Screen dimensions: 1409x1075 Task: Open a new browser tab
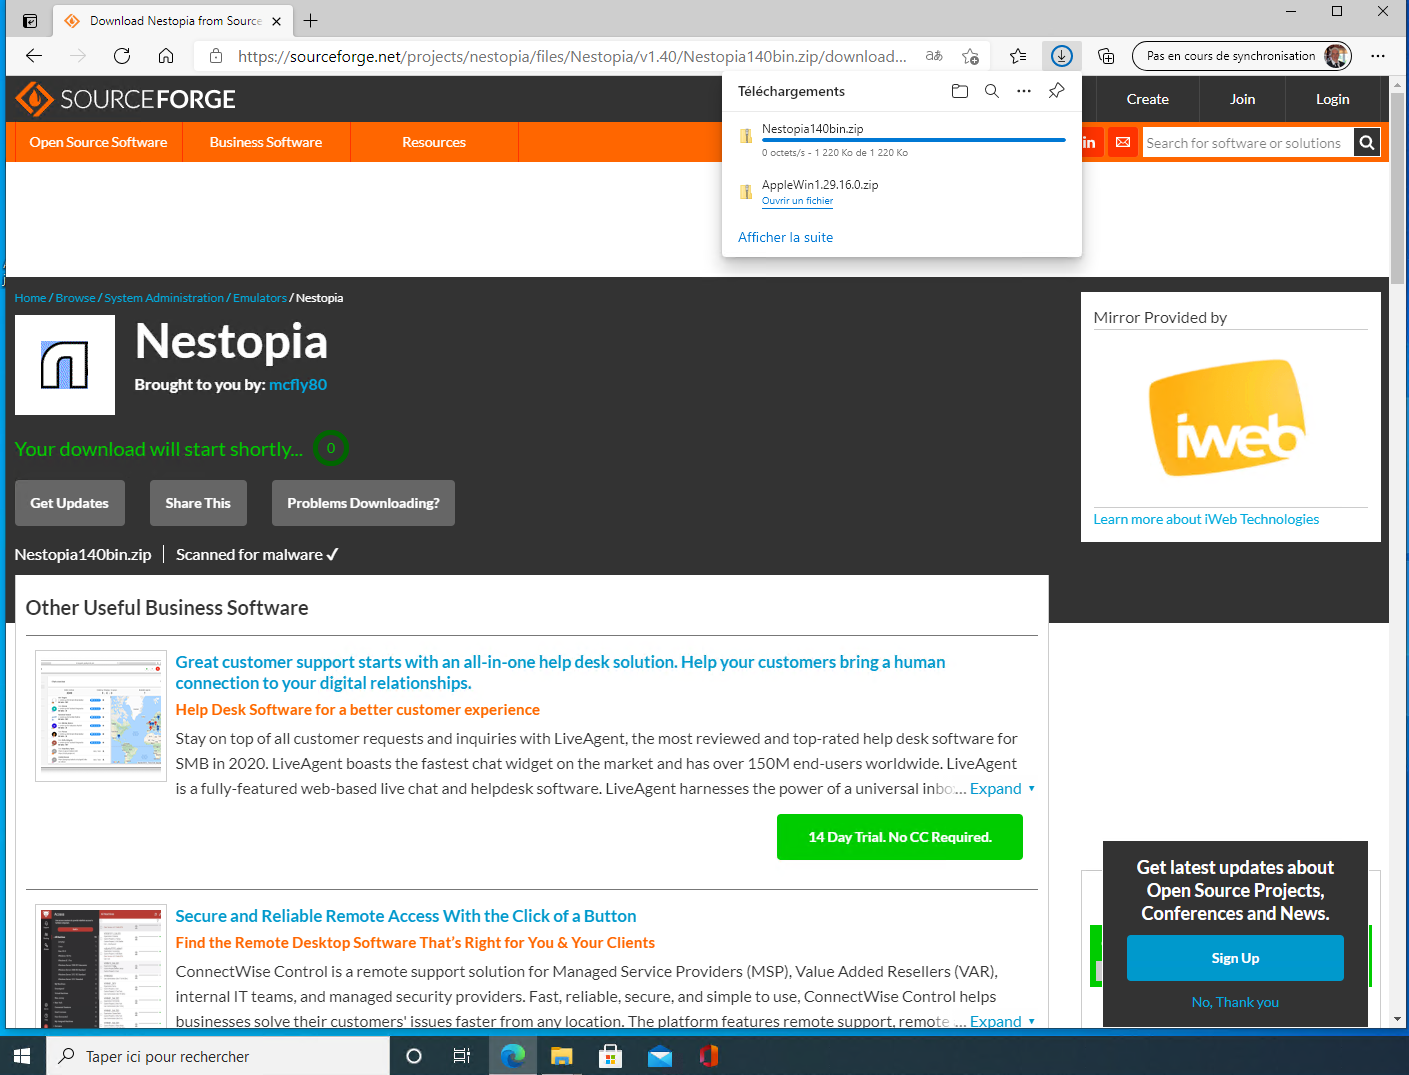pos(311,20)
